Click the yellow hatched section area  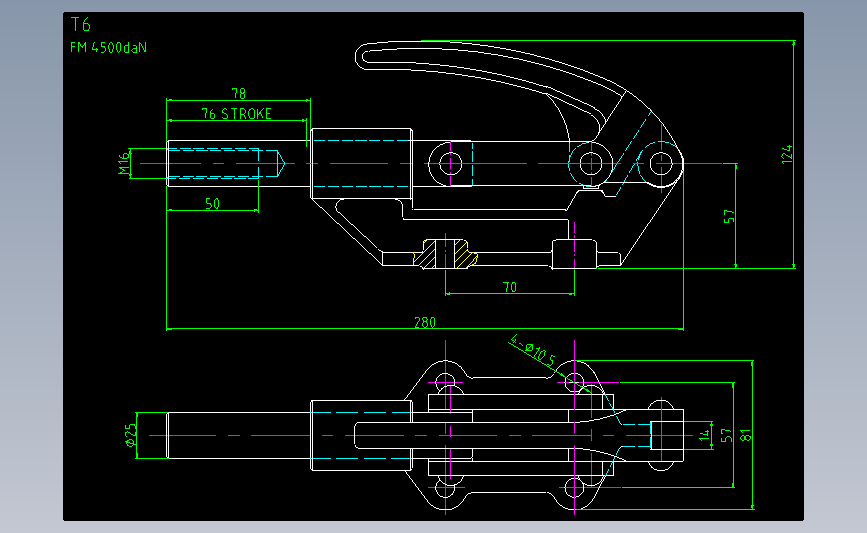pos(445,254)
